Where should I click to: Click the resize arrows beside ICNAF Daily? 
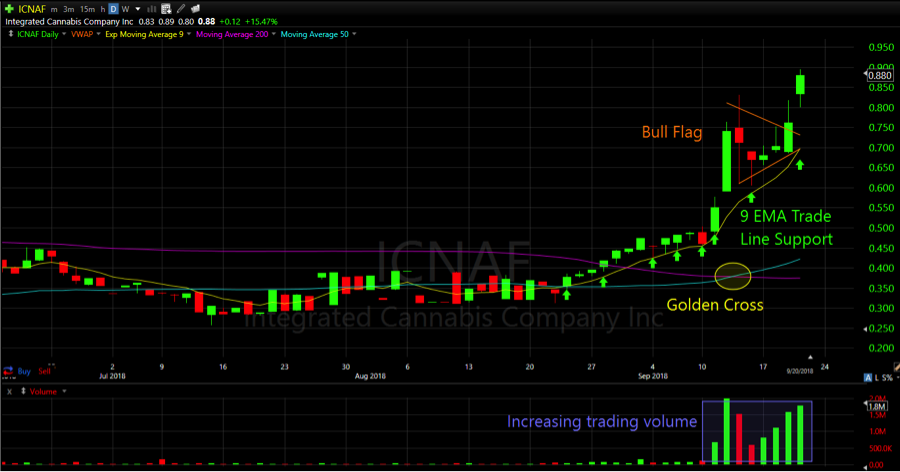[10, 34]
